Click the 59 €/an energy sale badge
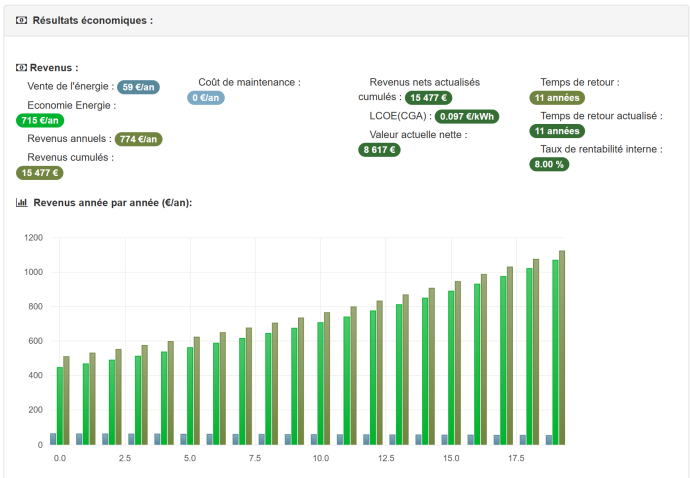The width and height of the screenshot is (690, 478). click(138, 87)
